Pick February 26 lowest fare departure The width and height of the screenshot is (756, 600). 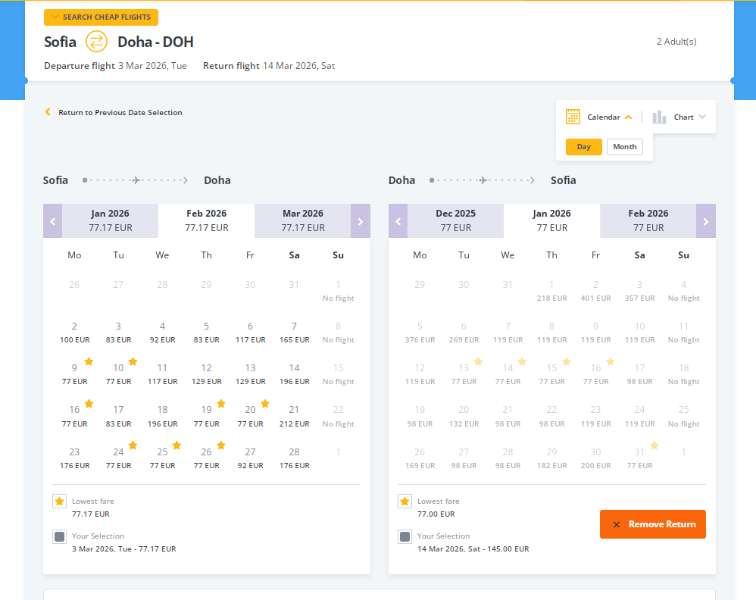pos(206,458)
